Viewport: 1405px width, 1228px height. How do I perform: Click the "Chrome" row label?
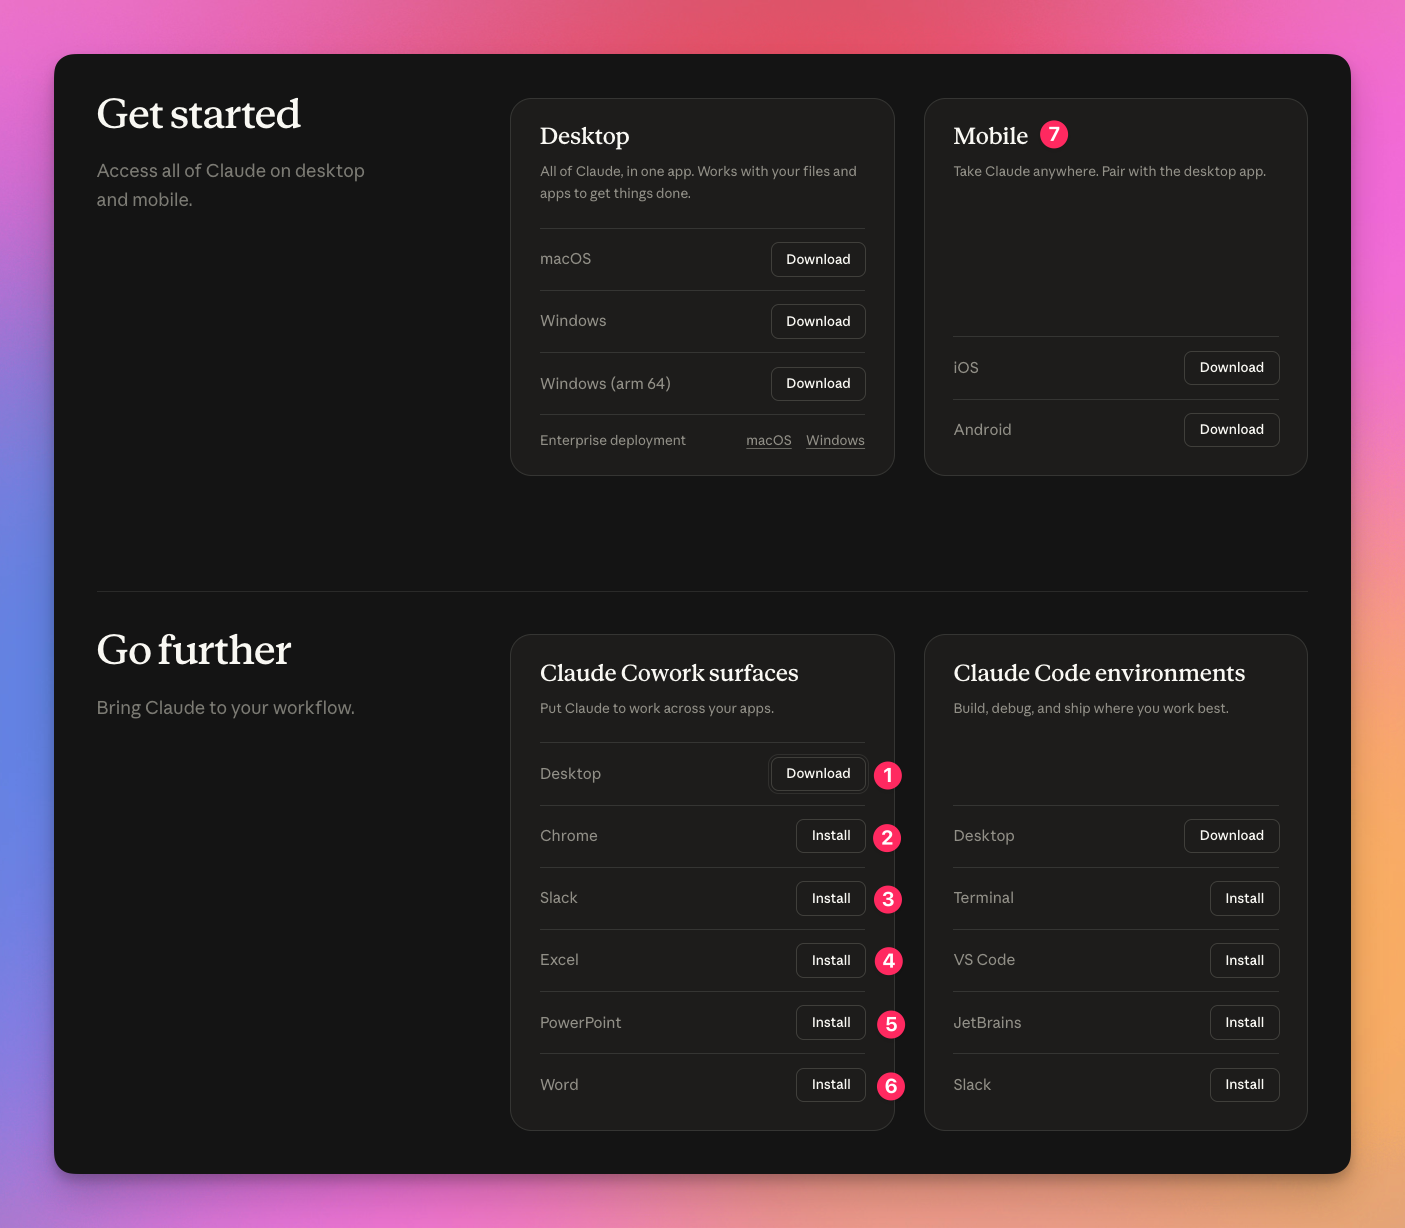[x=569, y=835]
